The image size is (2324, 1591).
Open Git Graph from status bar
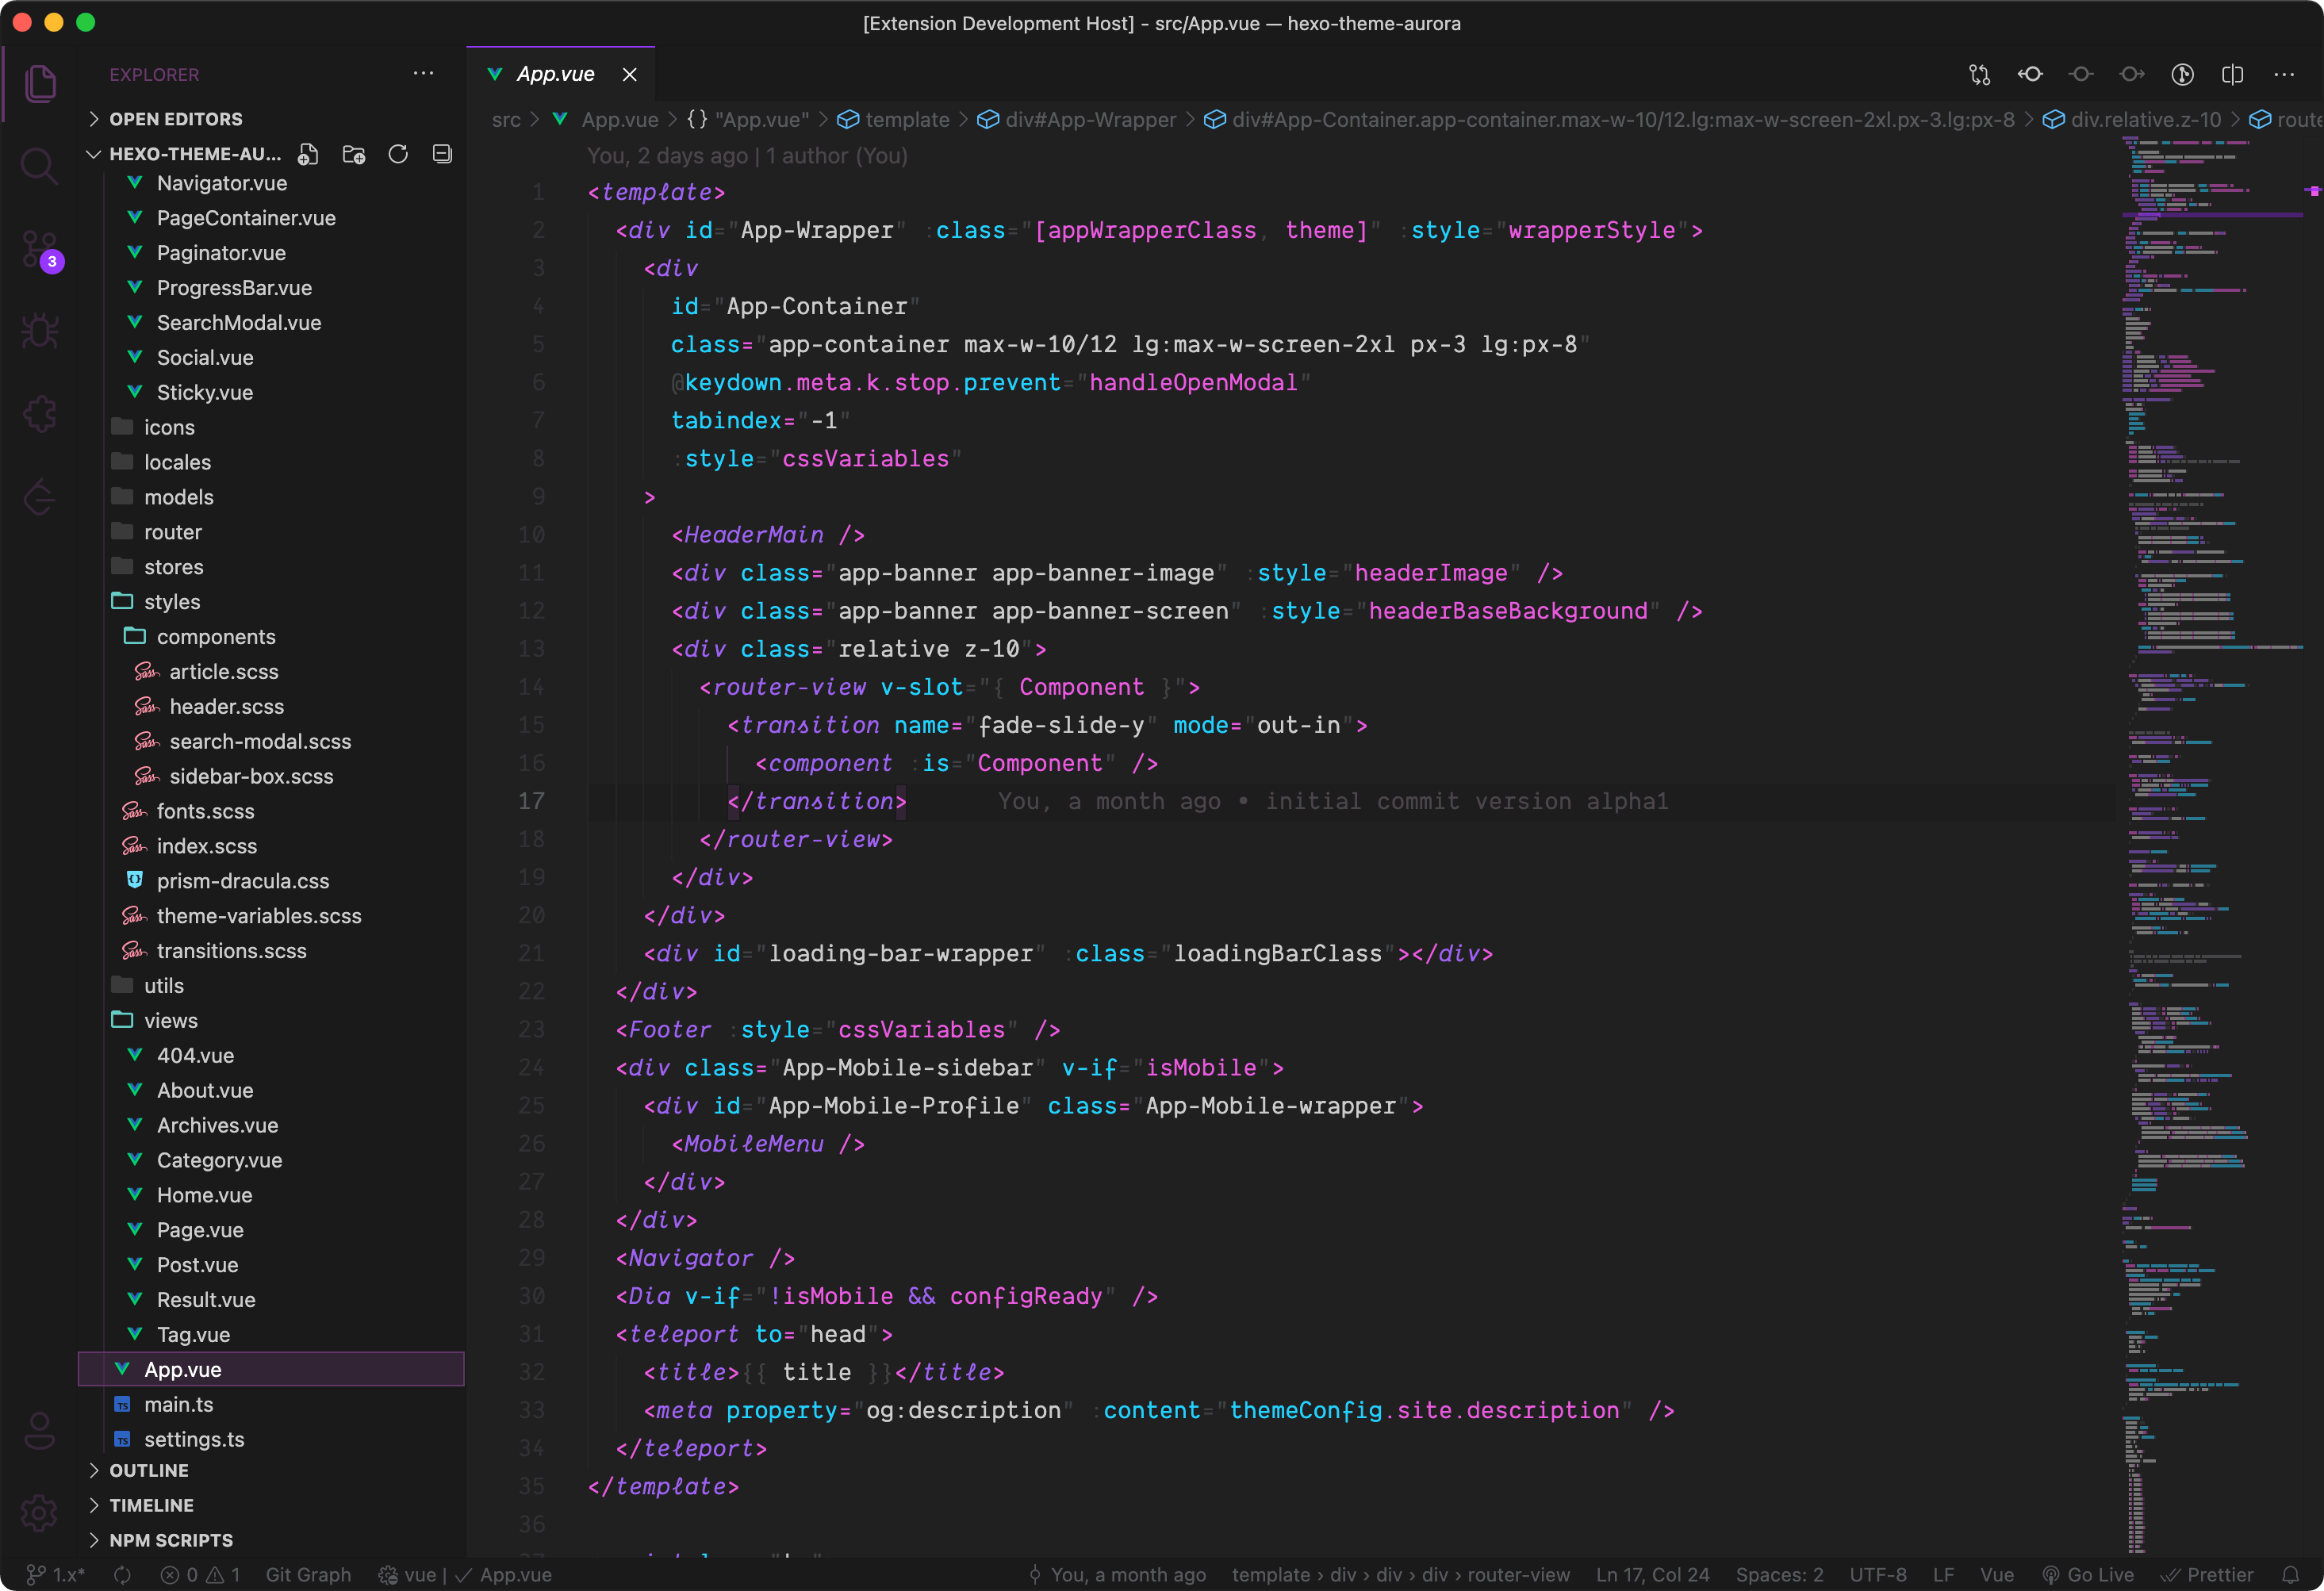308,1575
